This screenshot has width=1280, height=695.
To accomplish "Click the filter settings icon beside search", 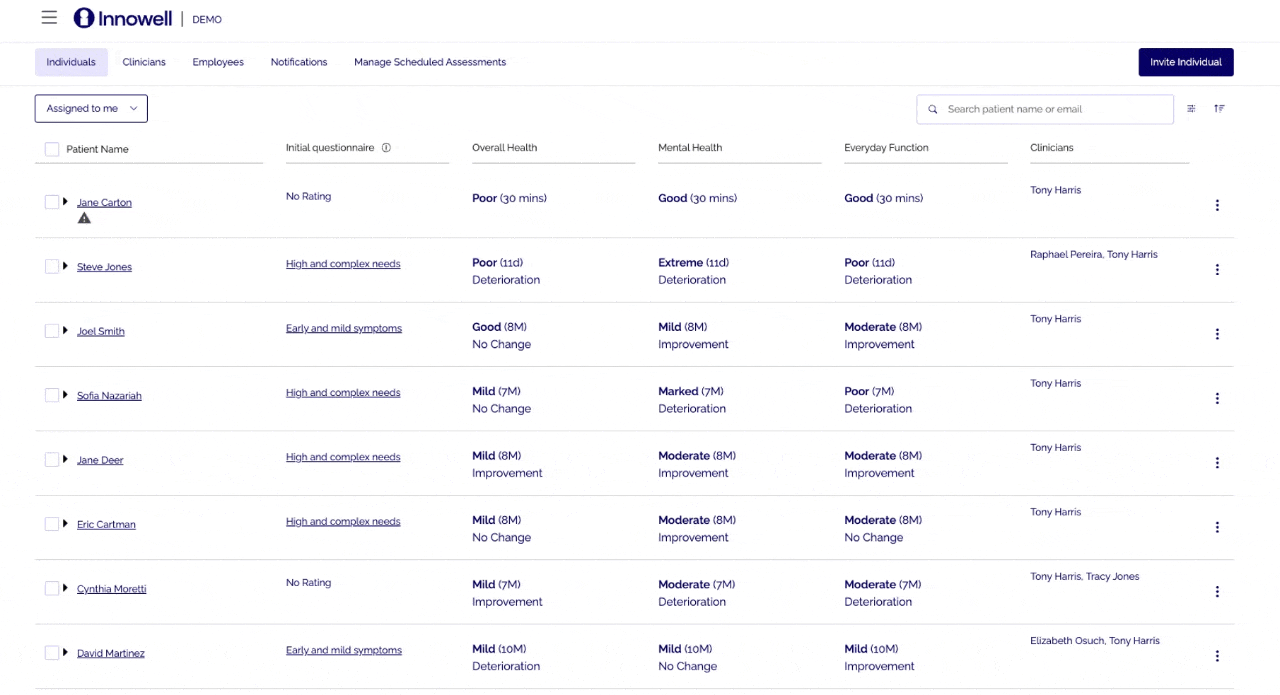I will pos(1191,109).
